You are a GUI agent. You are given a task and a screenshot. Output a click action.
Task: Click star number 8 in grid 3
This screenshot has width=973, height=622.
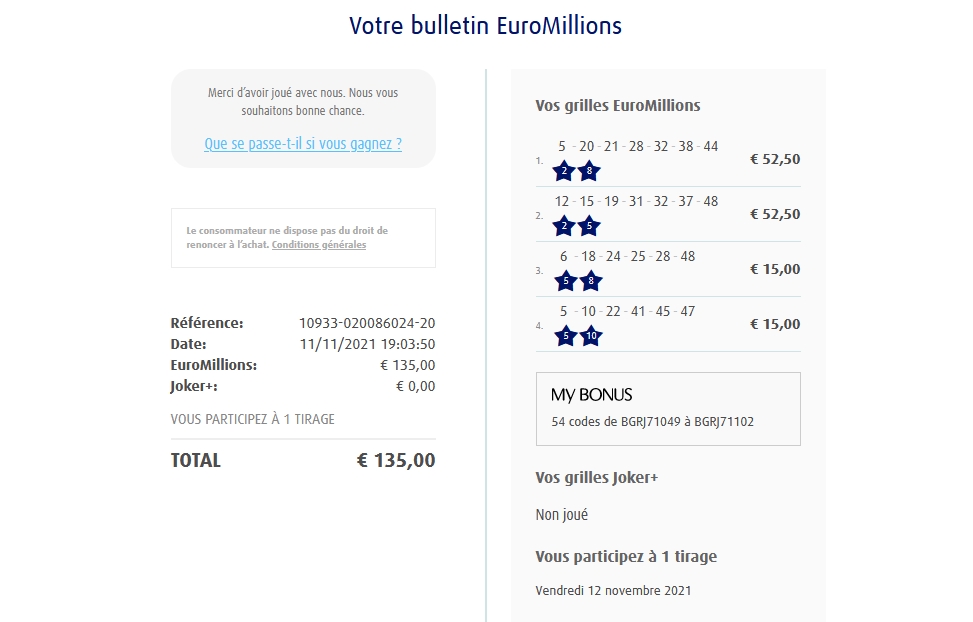pyautogui.click(x=590, y=281)
